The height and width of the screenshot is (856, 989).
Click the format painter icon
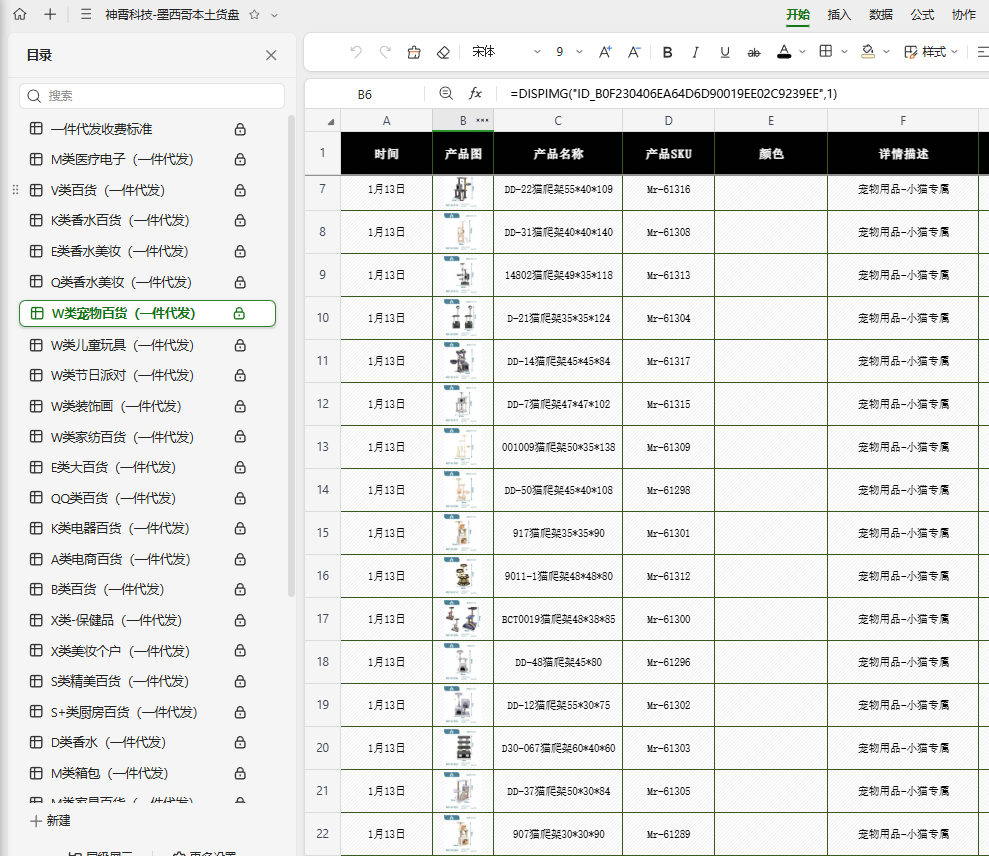(414, 52)
